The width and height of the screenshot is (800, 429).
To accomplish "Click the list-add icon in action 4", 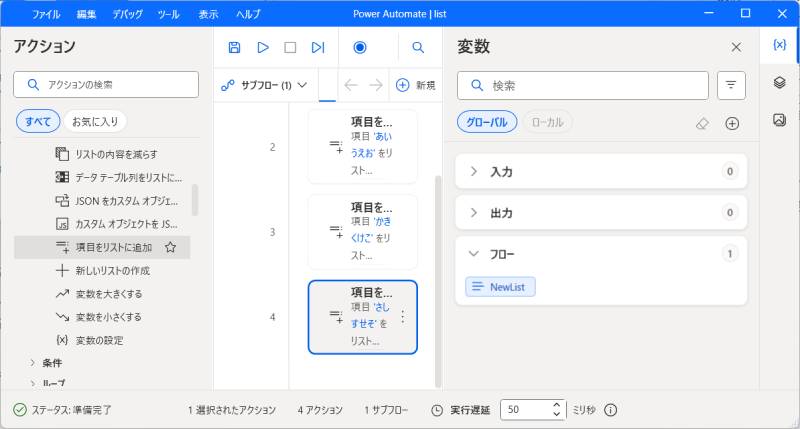I will (336, 317).
